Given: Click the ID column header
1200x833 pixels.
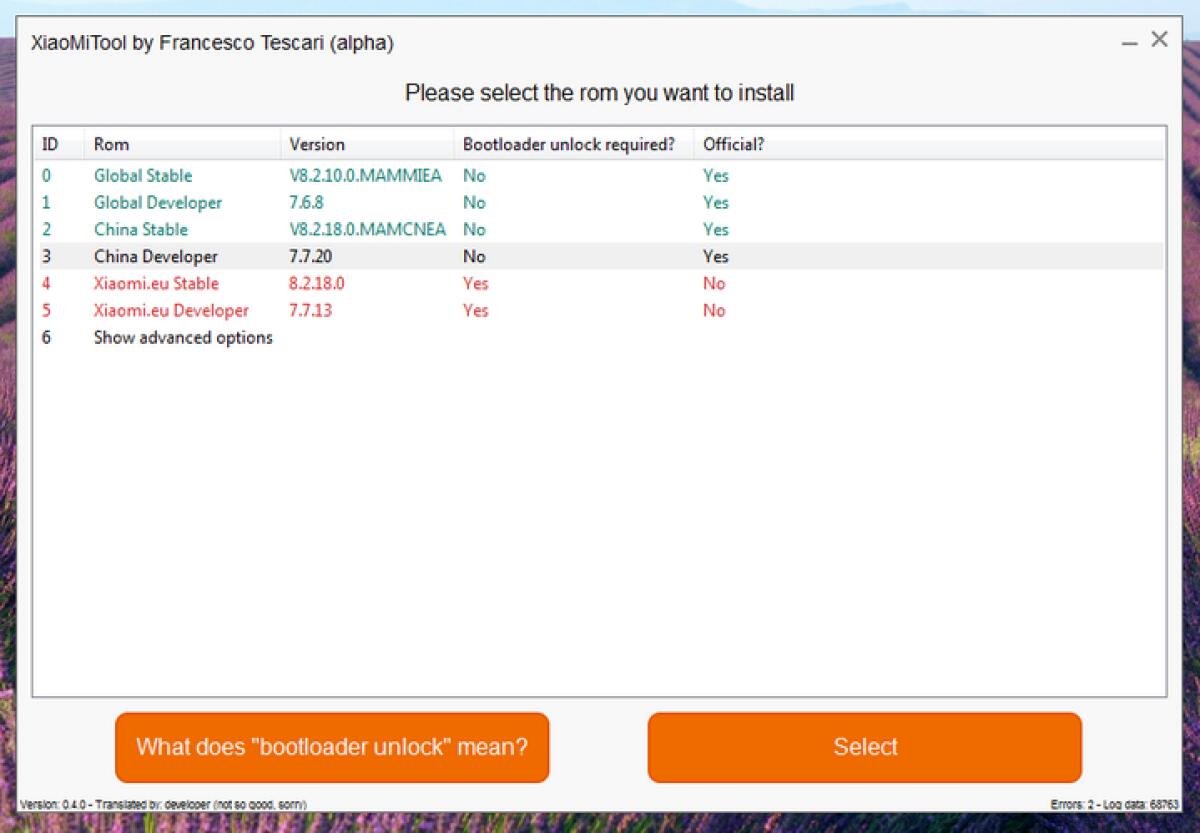Looking at the screenshot, I should click(46, 144).
